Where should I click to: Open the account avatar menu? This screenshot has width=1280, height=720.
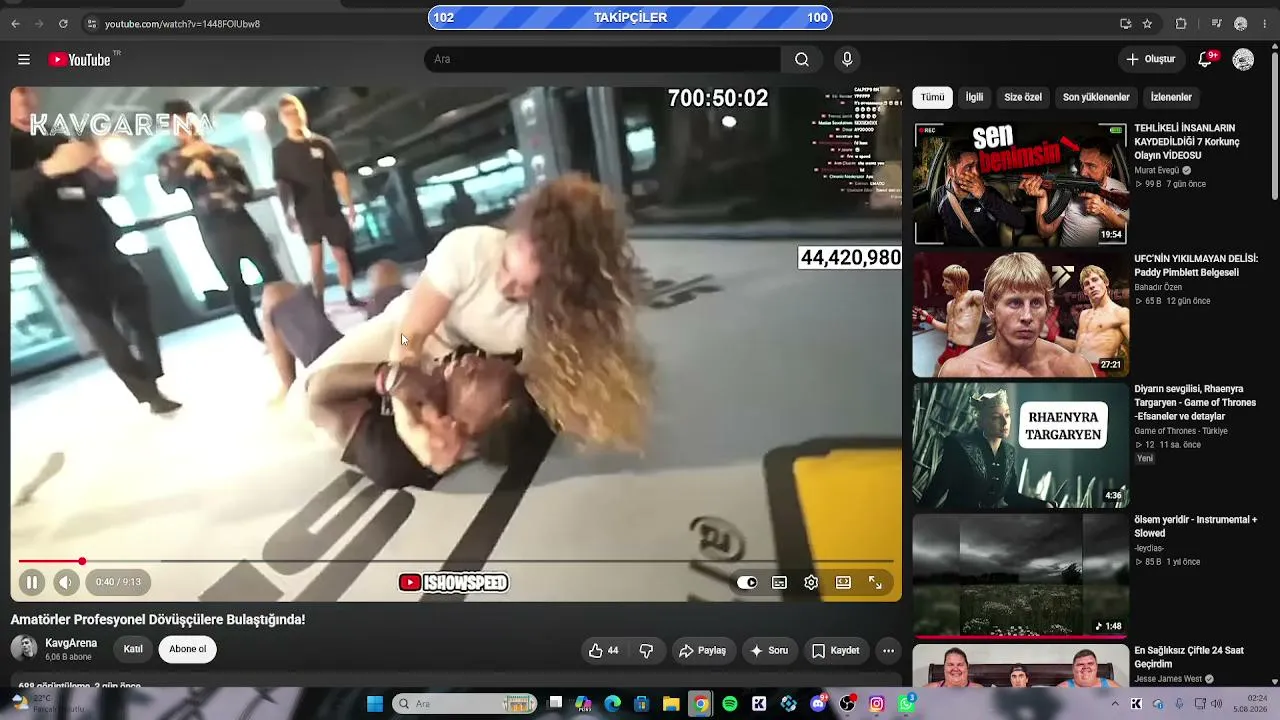(1243, 60)
